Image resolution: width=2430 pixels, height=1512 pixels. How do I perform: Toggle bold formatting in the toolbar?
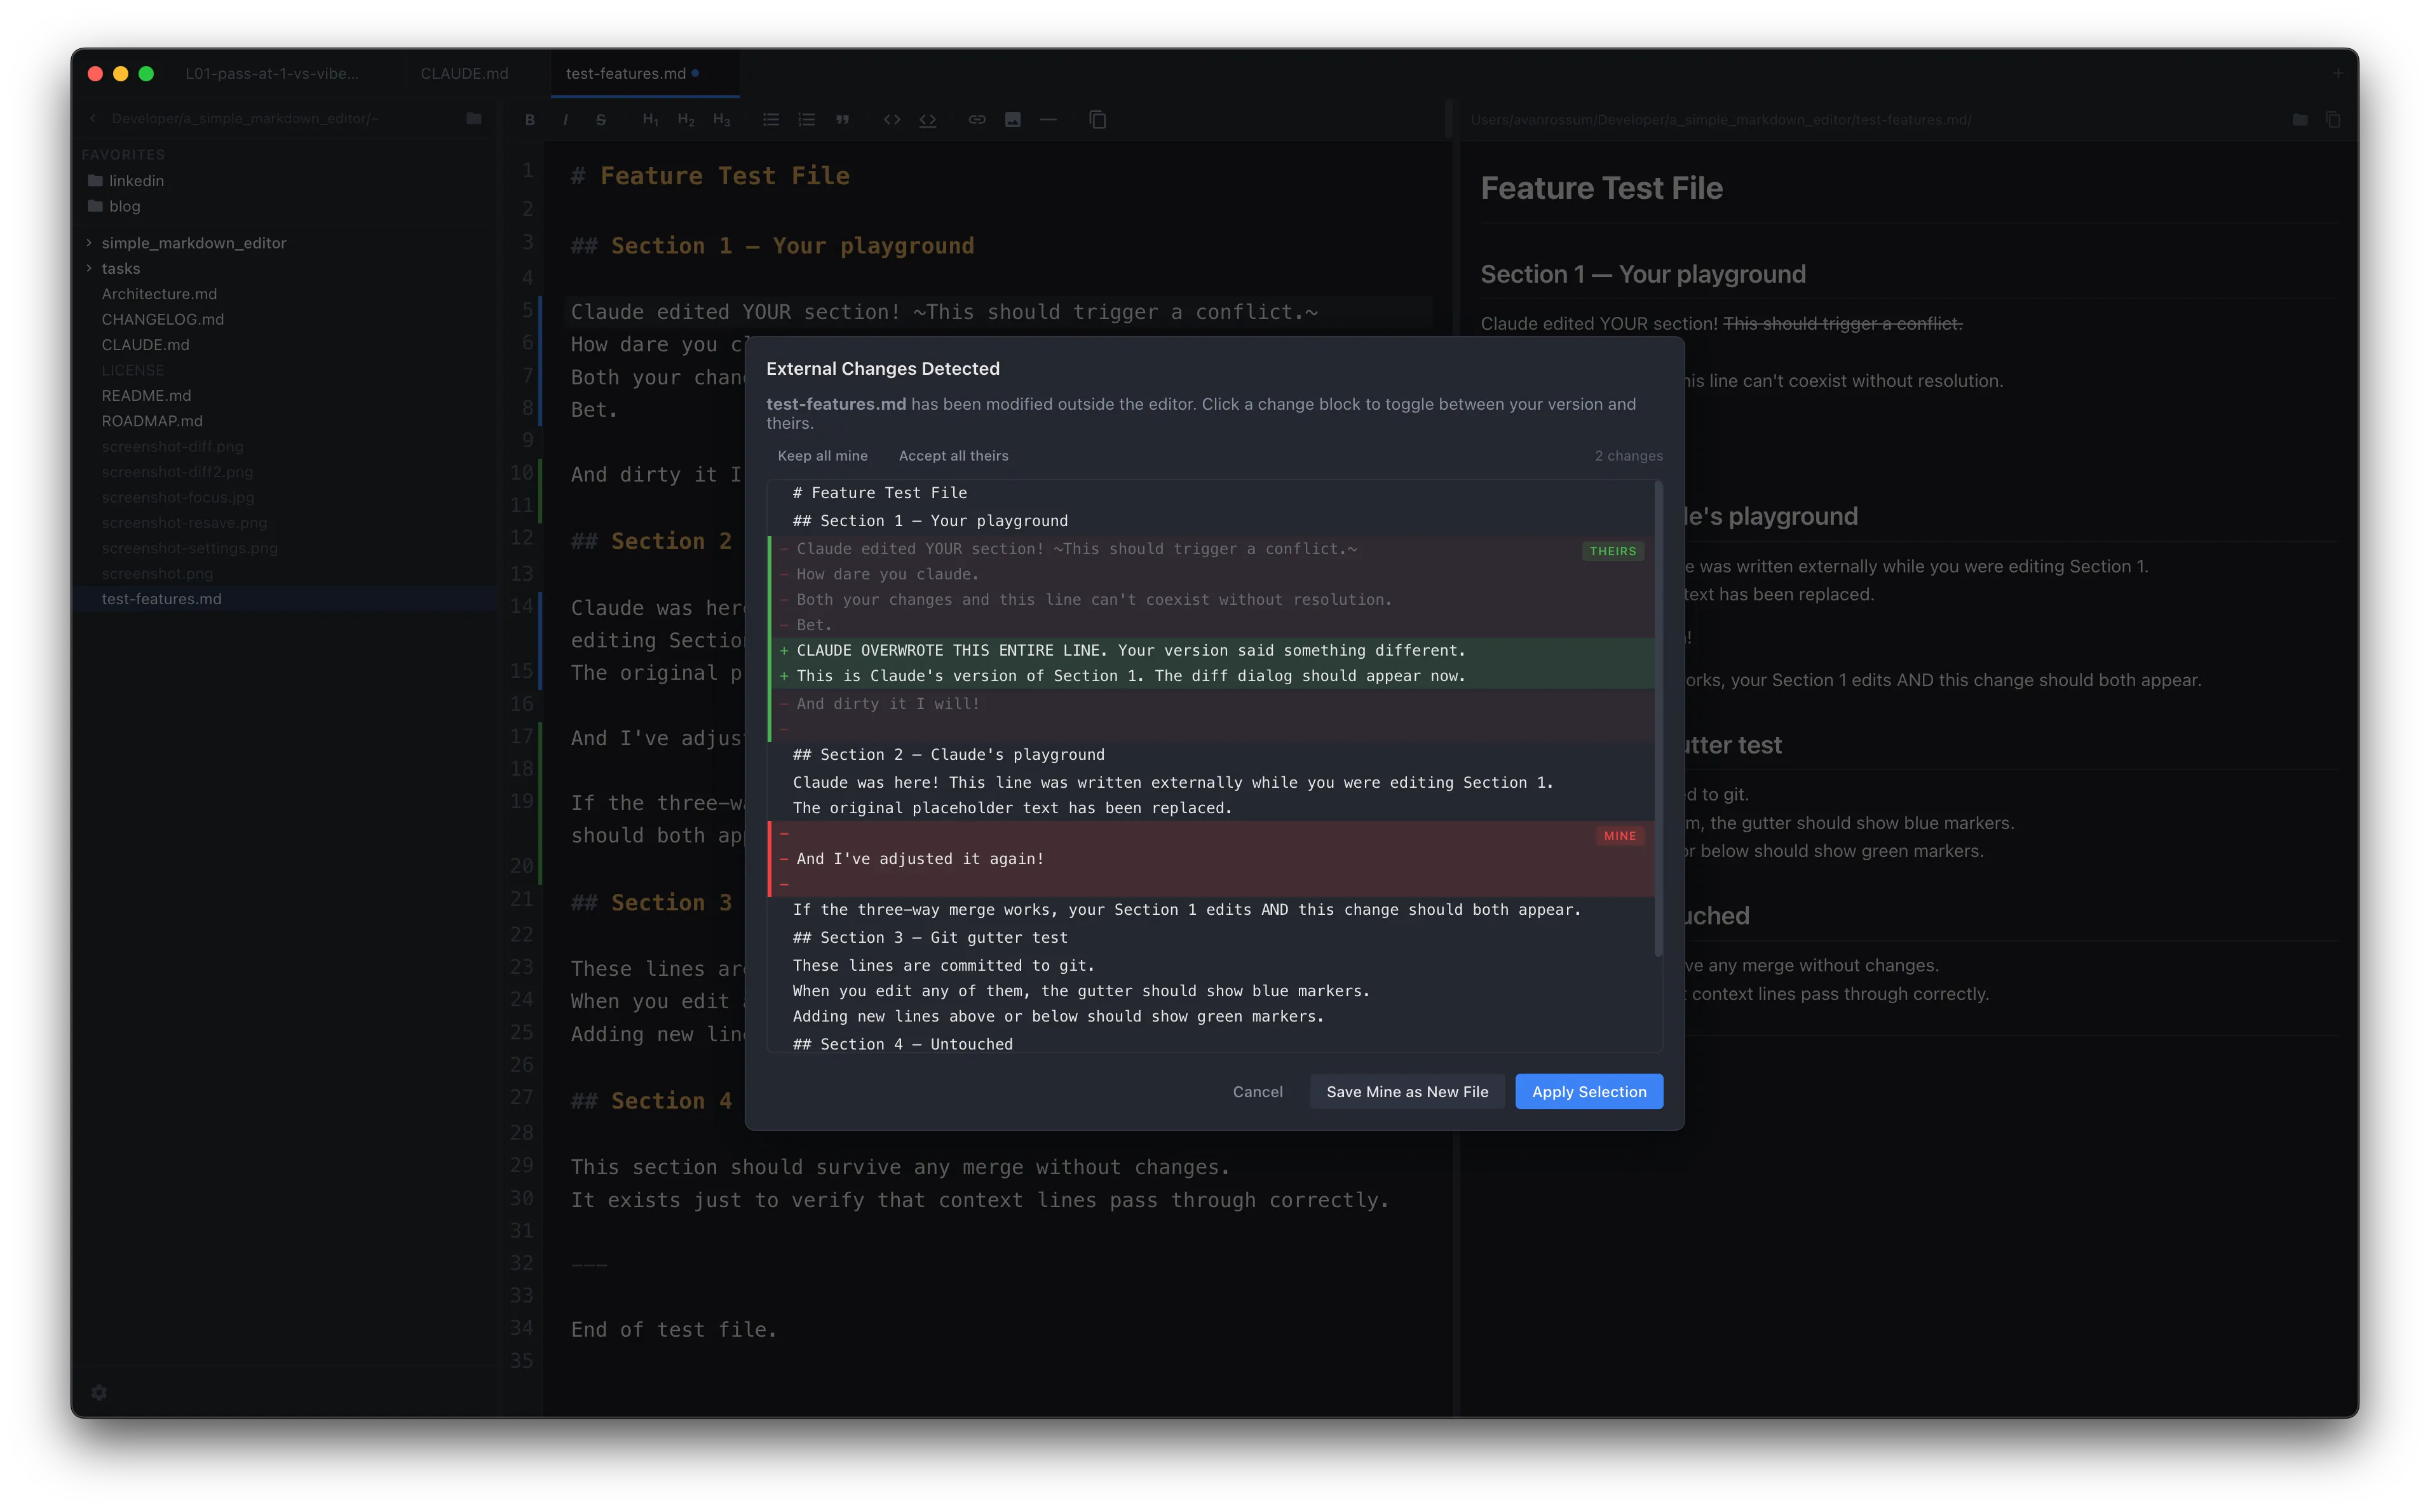click(x=530, y=119)
